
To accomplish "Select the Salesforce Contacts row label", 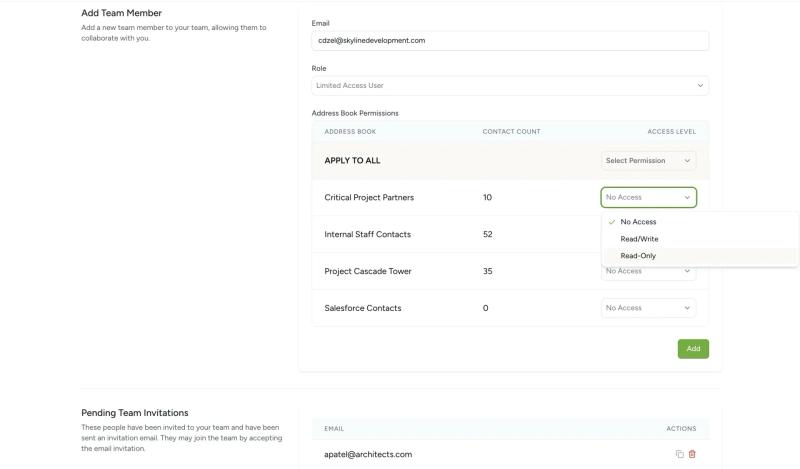I will [363, 308].
